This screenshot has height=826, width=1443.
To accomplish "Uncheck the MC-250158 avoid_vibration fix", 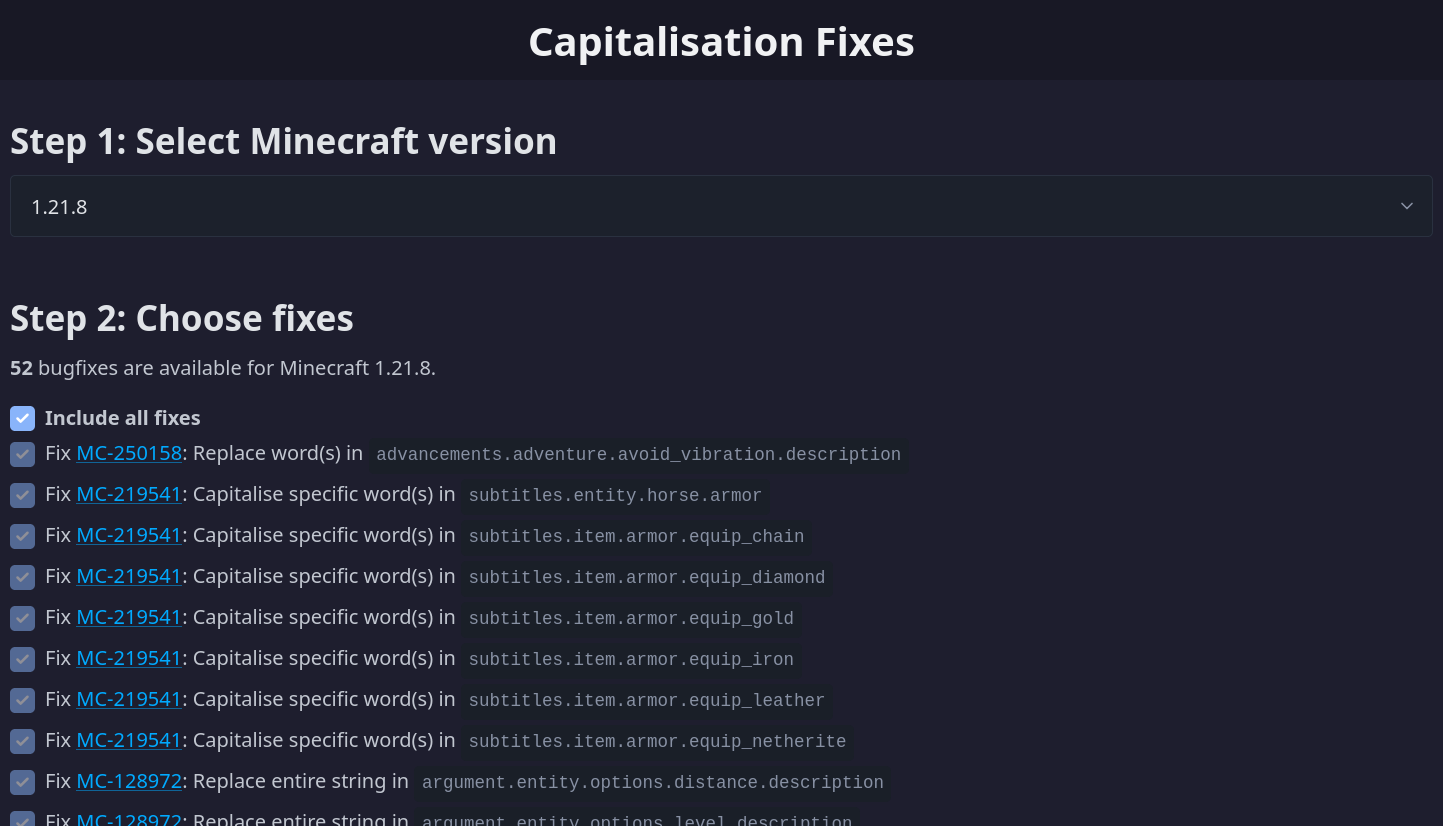I will (22, 454).
